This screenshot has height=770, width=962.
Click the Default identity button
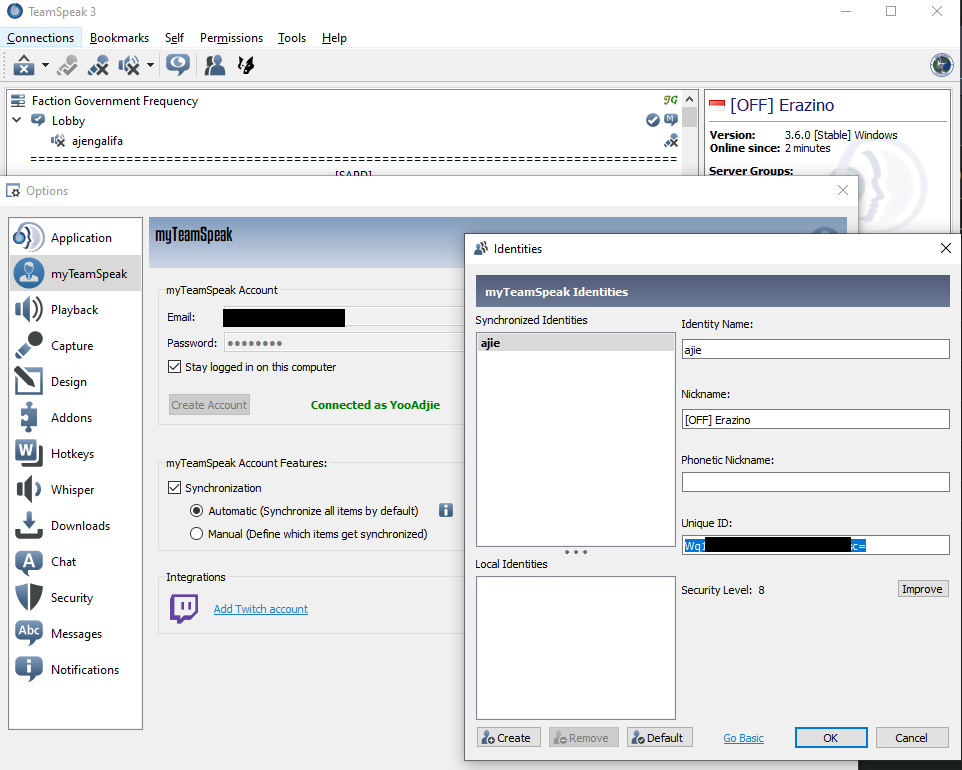coord(660,737)
